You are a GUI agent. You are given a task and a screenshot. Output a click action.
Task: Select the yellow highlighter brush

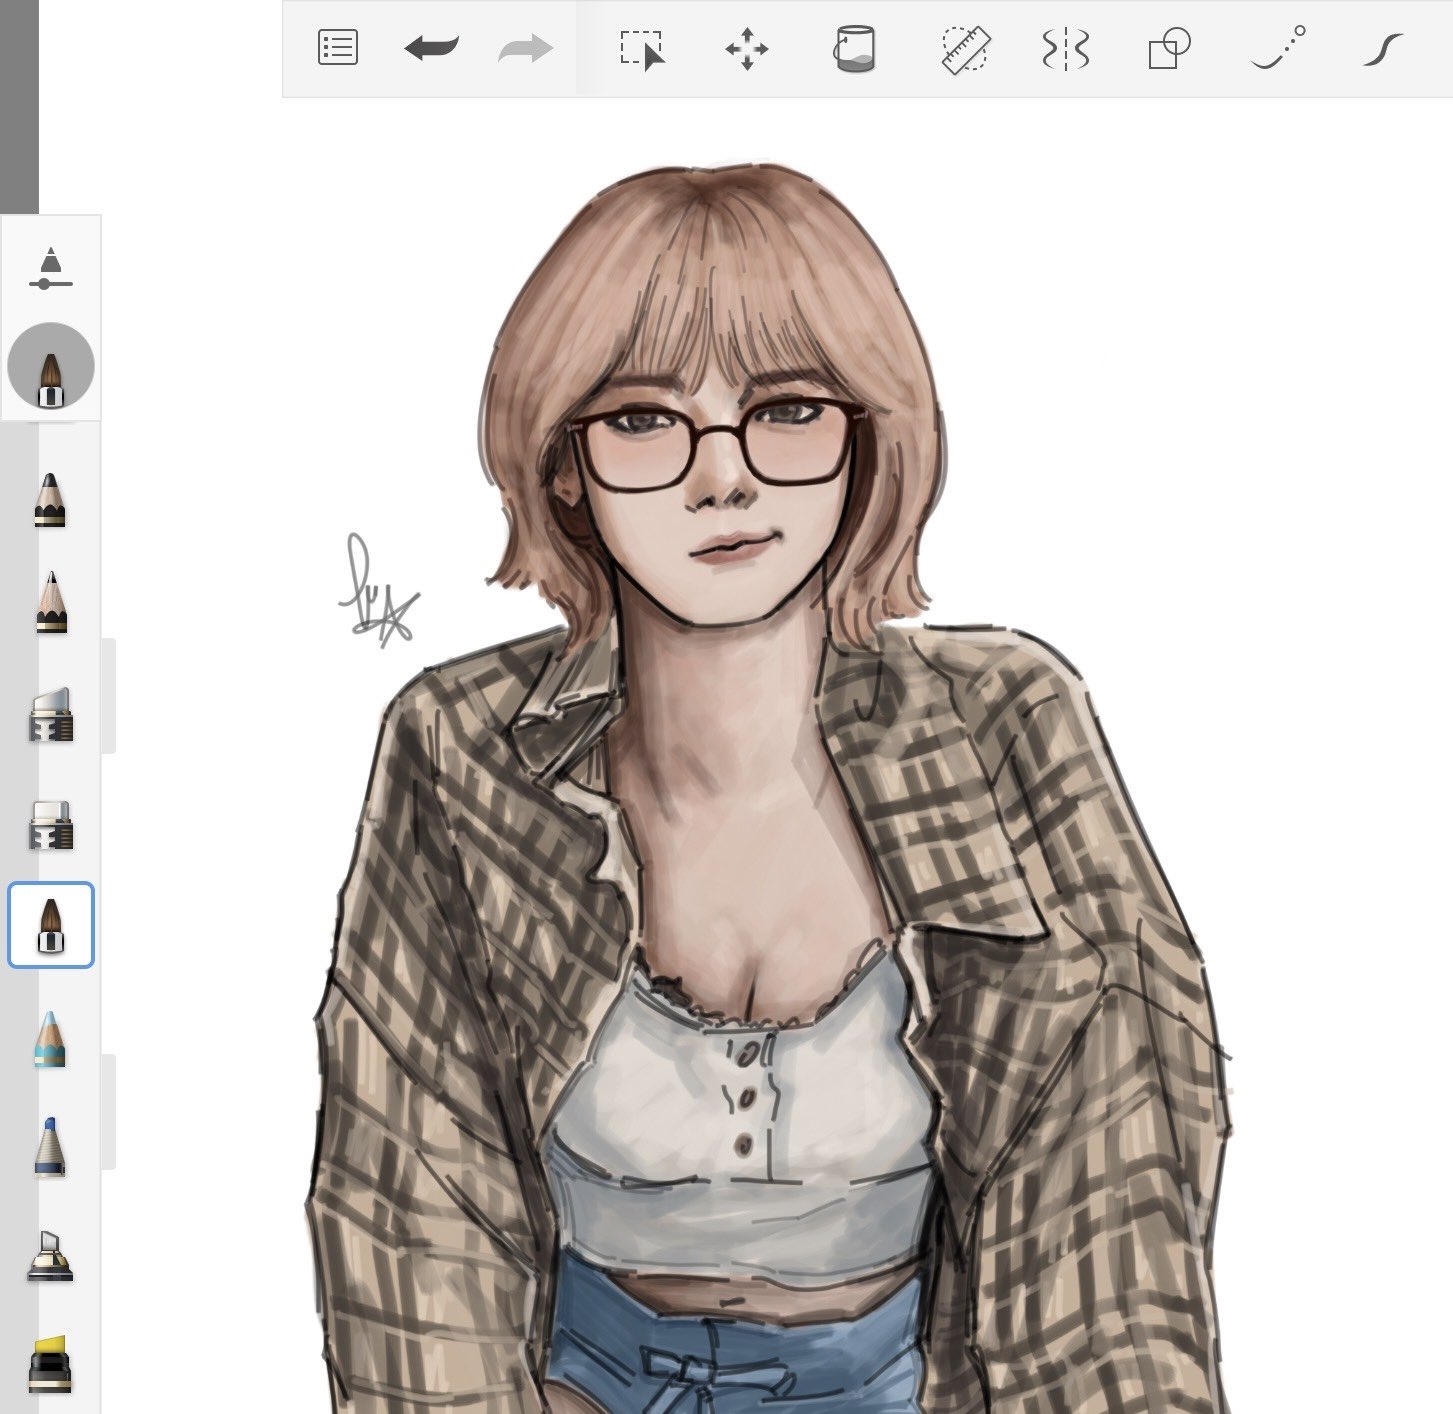click(50, 1363)
